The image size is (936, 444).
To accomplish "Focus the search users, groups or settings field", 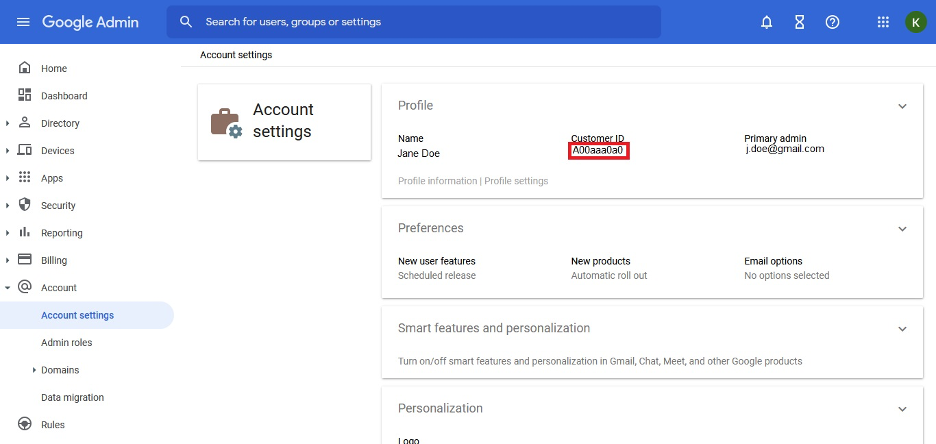I will click(x=414, y=22).
